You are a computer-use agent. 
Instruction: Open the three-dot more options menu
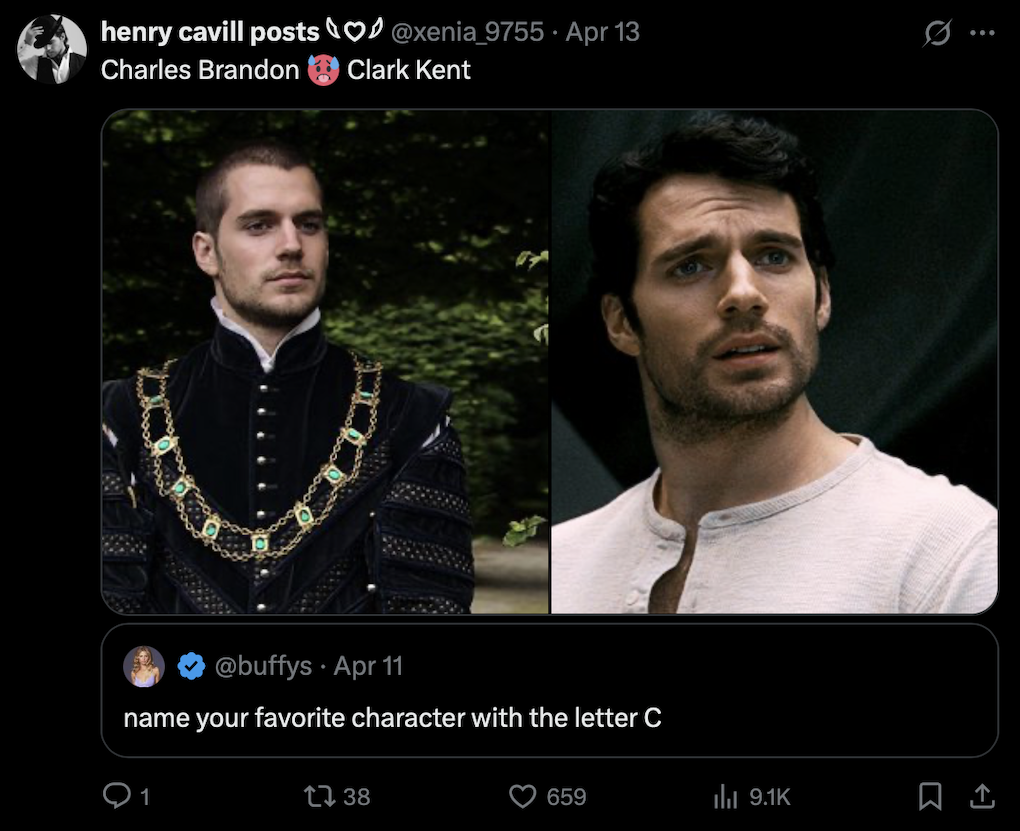click(983, 33)
